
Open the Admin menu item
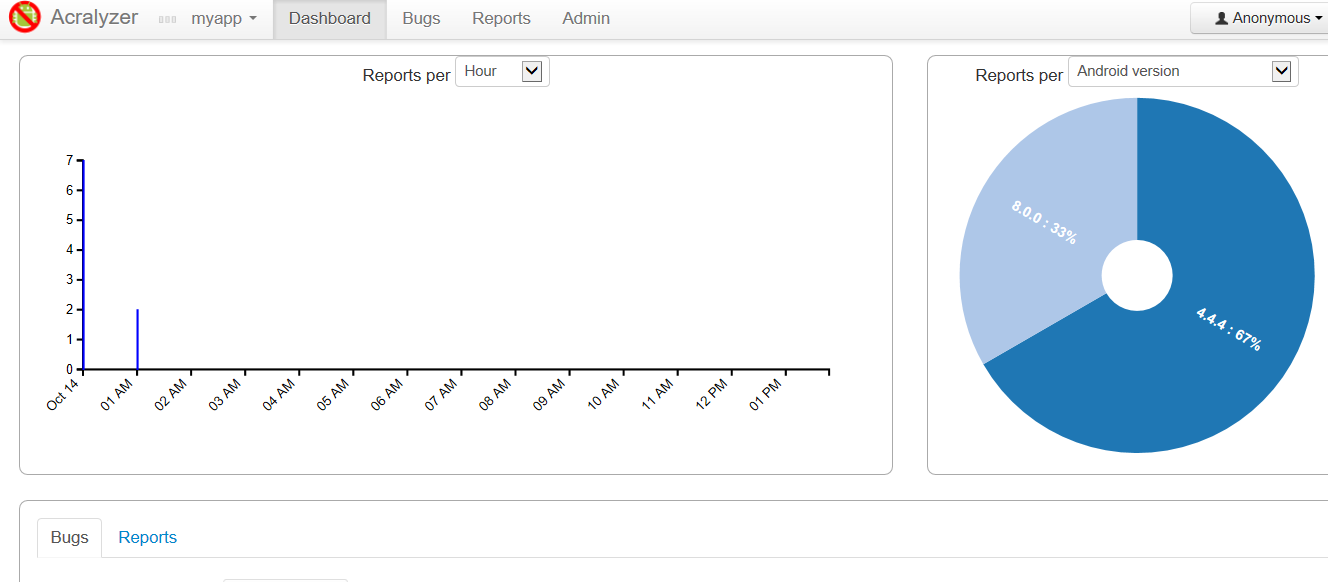tap(586, 19)
